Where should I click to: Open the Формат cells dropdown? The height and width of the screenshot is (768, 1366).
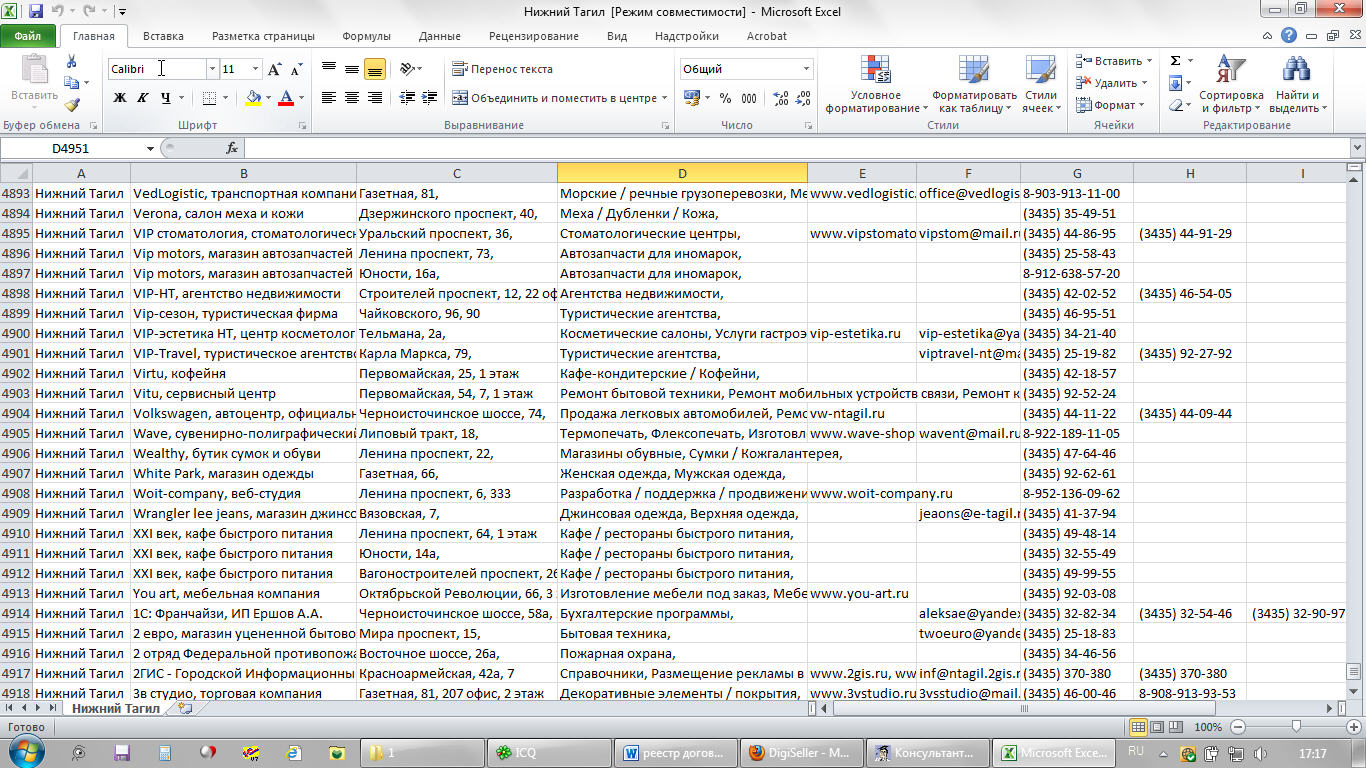pos(1111,105)
